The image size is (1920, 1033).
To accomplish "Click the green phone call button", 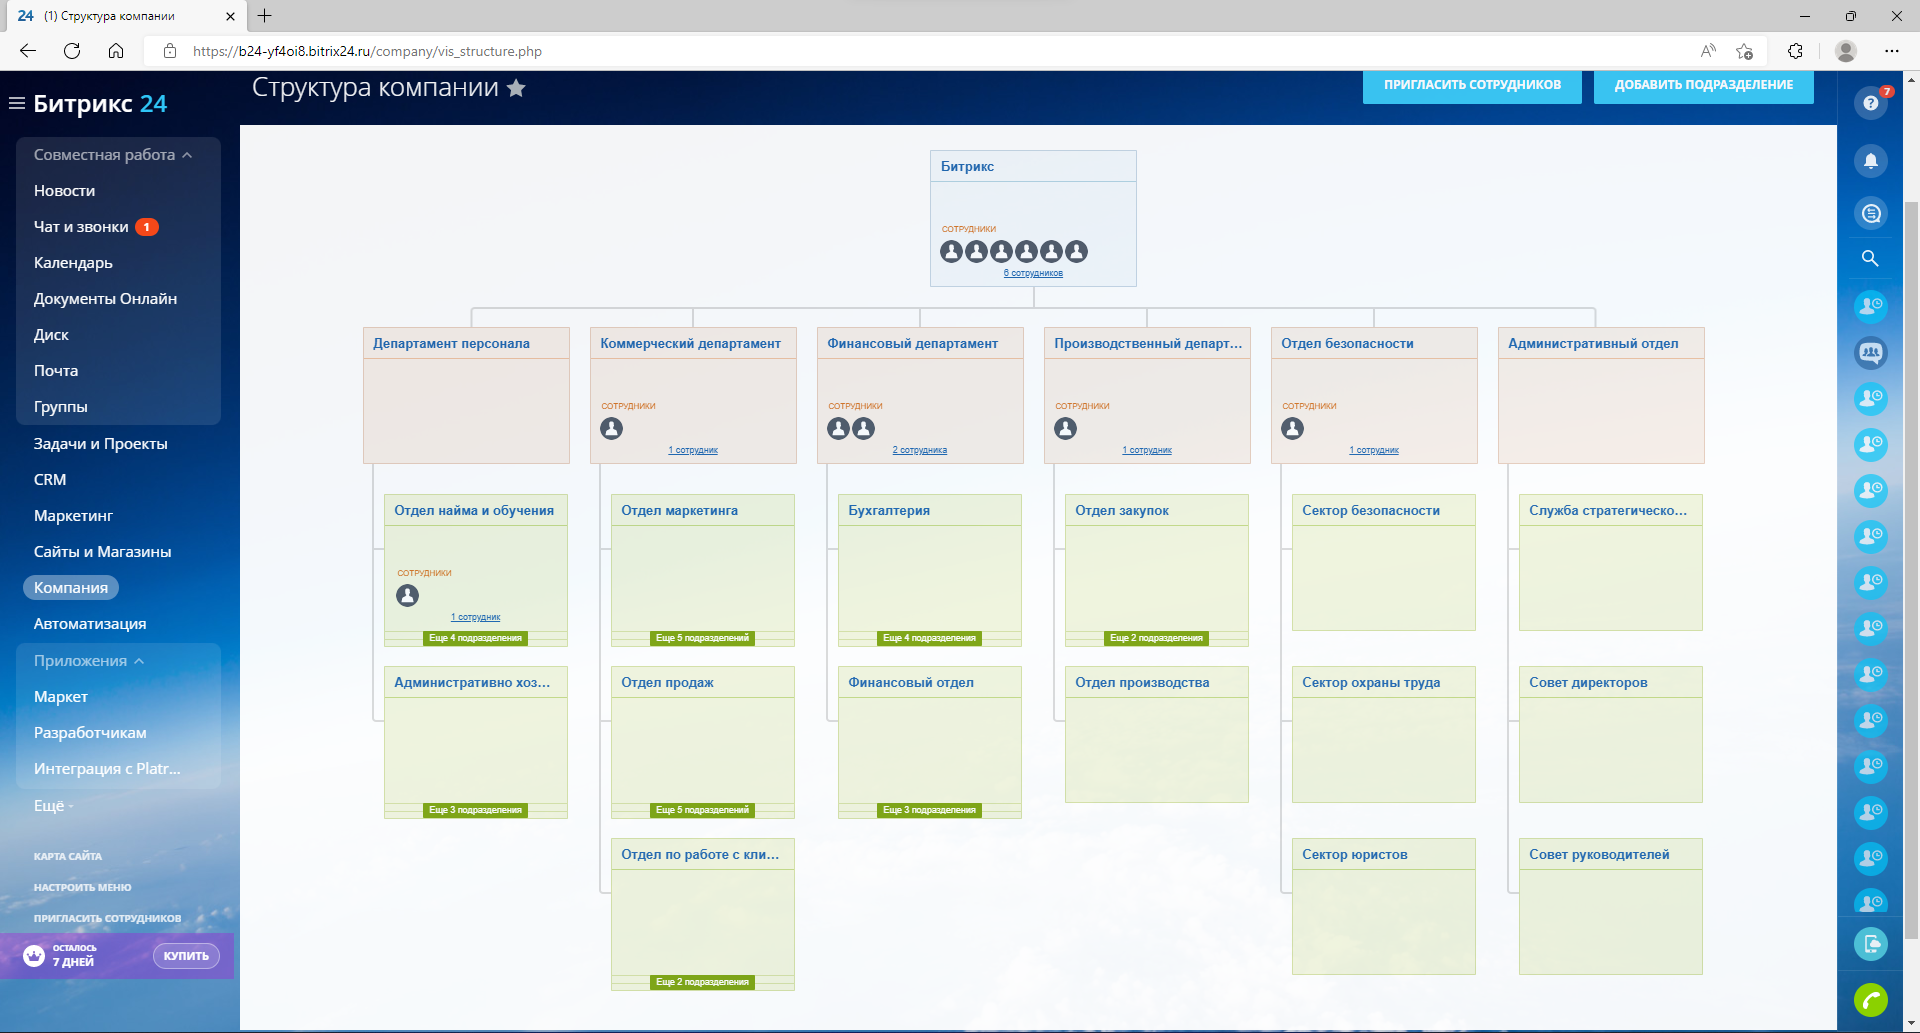I will pos(1871,1000).
